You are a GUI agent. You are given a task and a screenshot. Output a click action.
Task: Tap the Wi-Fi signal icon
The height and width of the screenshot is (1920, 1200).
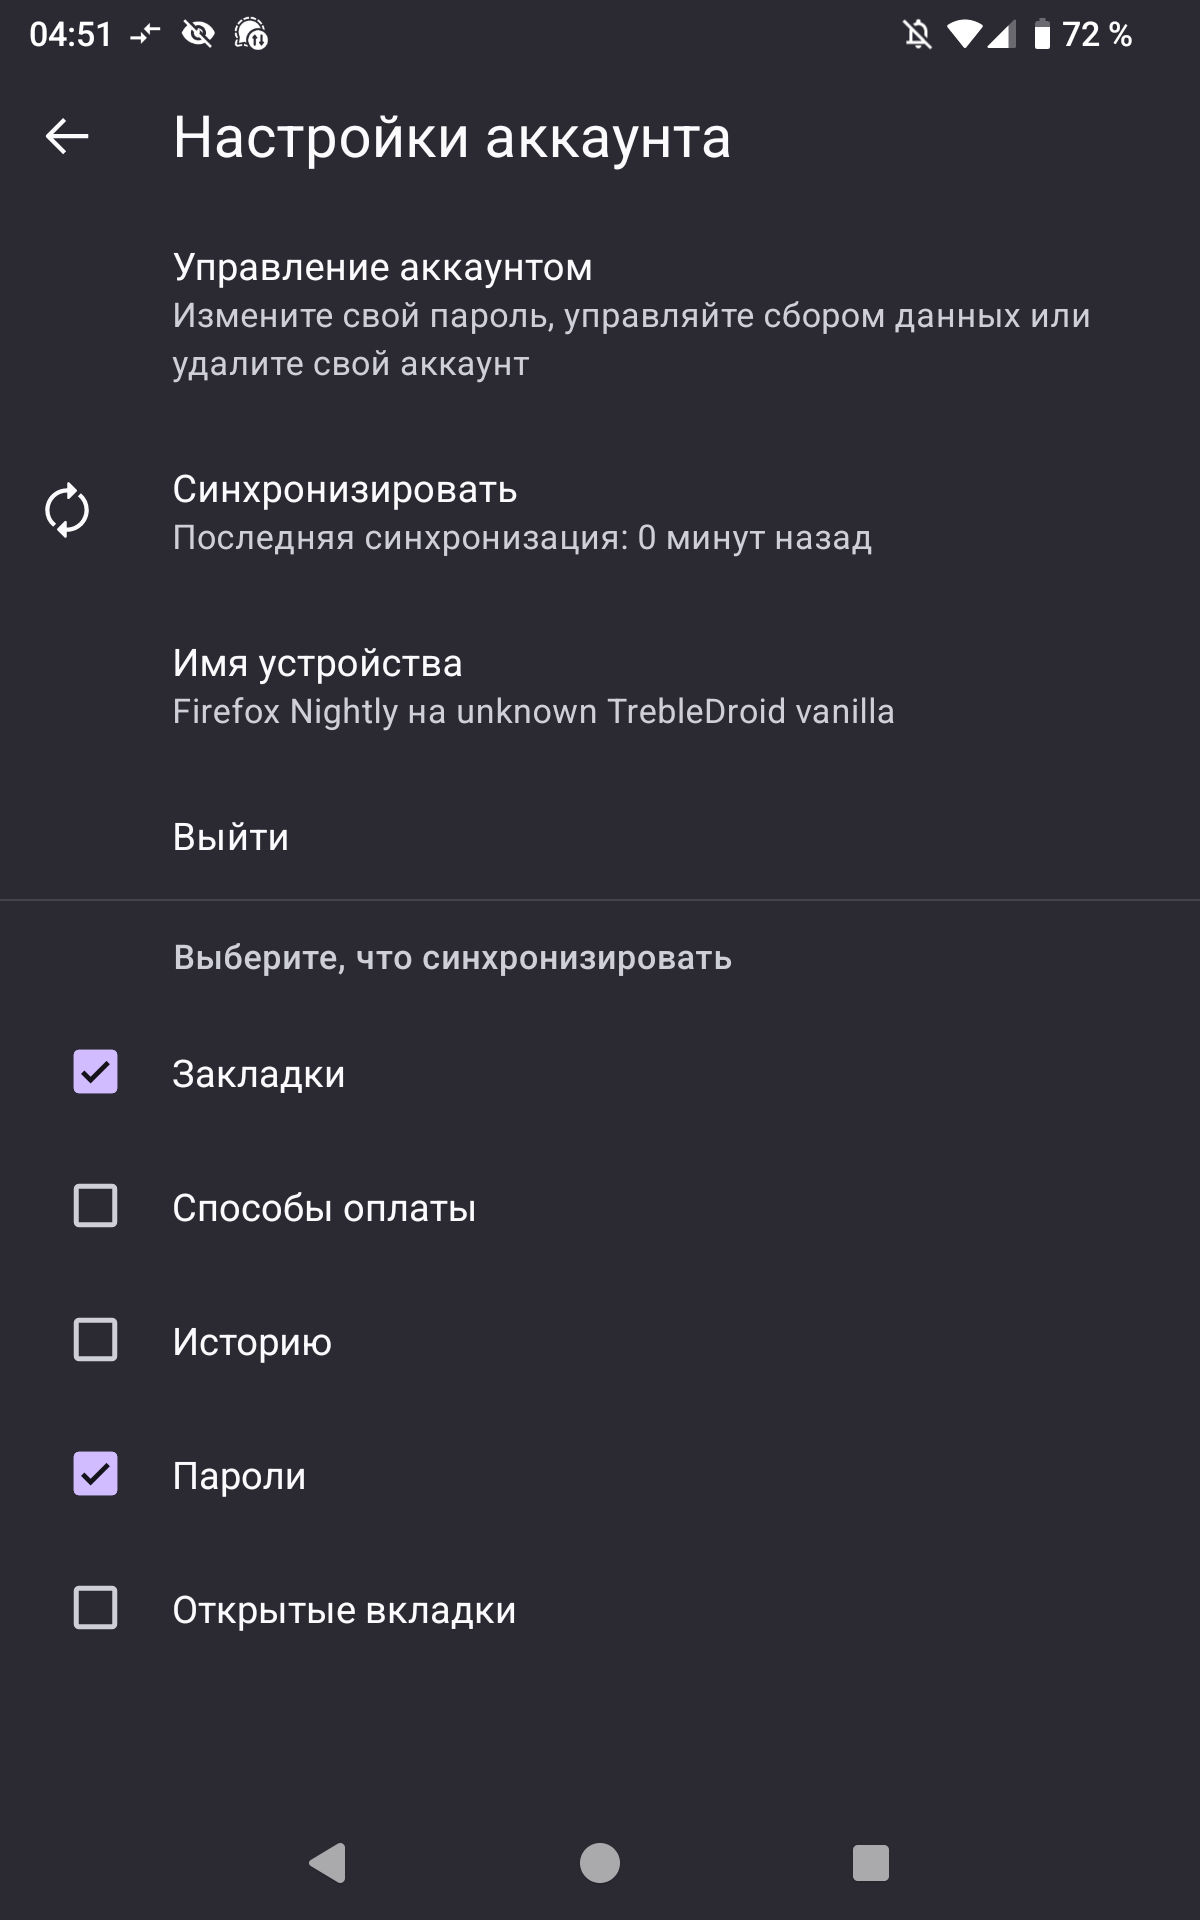[x=964, y=35]
